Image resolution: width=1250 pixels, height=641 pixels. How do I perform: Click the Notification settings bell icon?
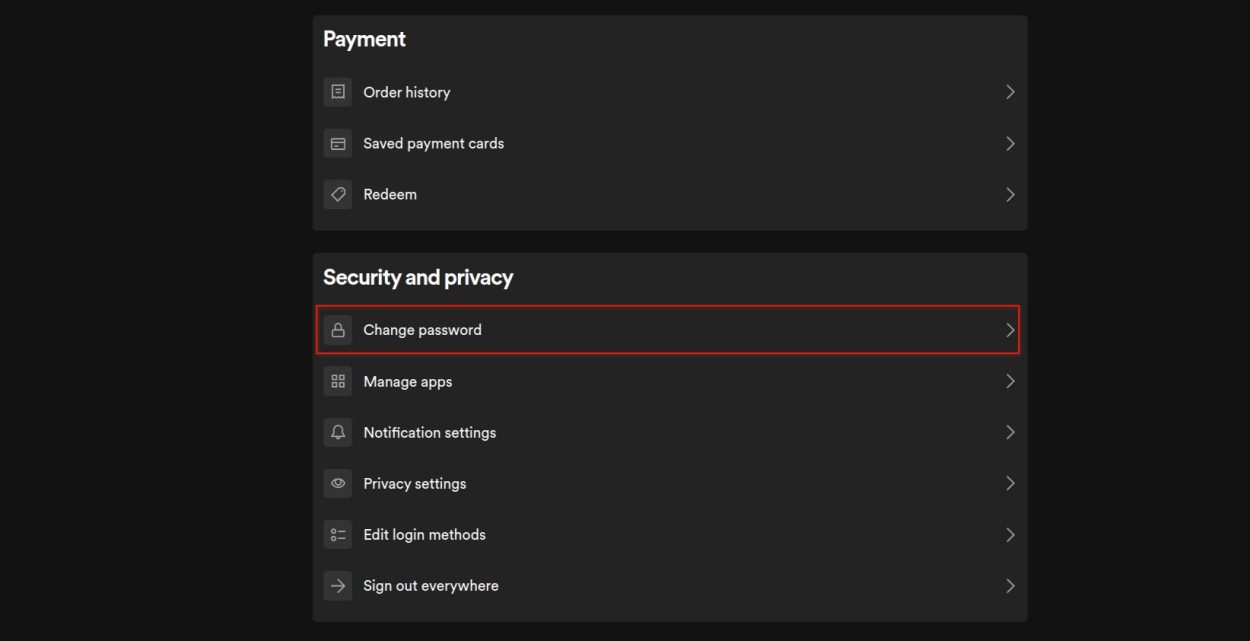pyautogui.click(x=337, y=432)
